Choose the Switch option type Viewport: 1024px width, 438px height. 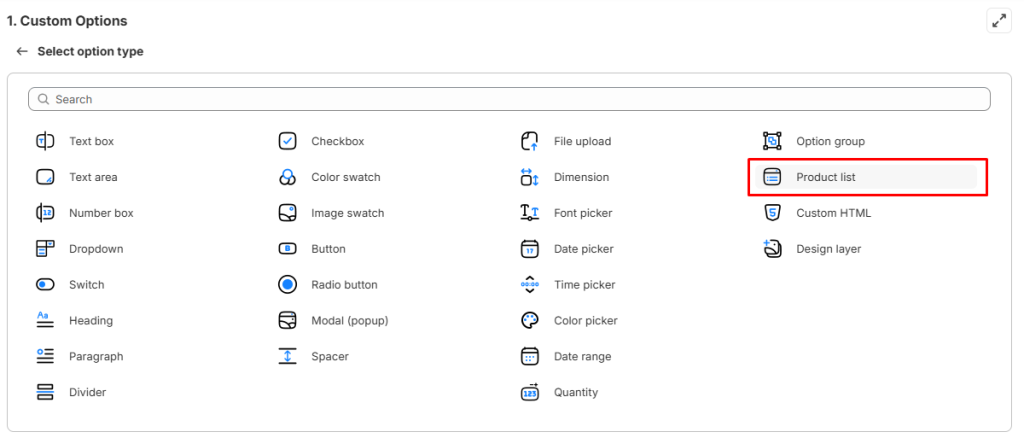point(86,285)
